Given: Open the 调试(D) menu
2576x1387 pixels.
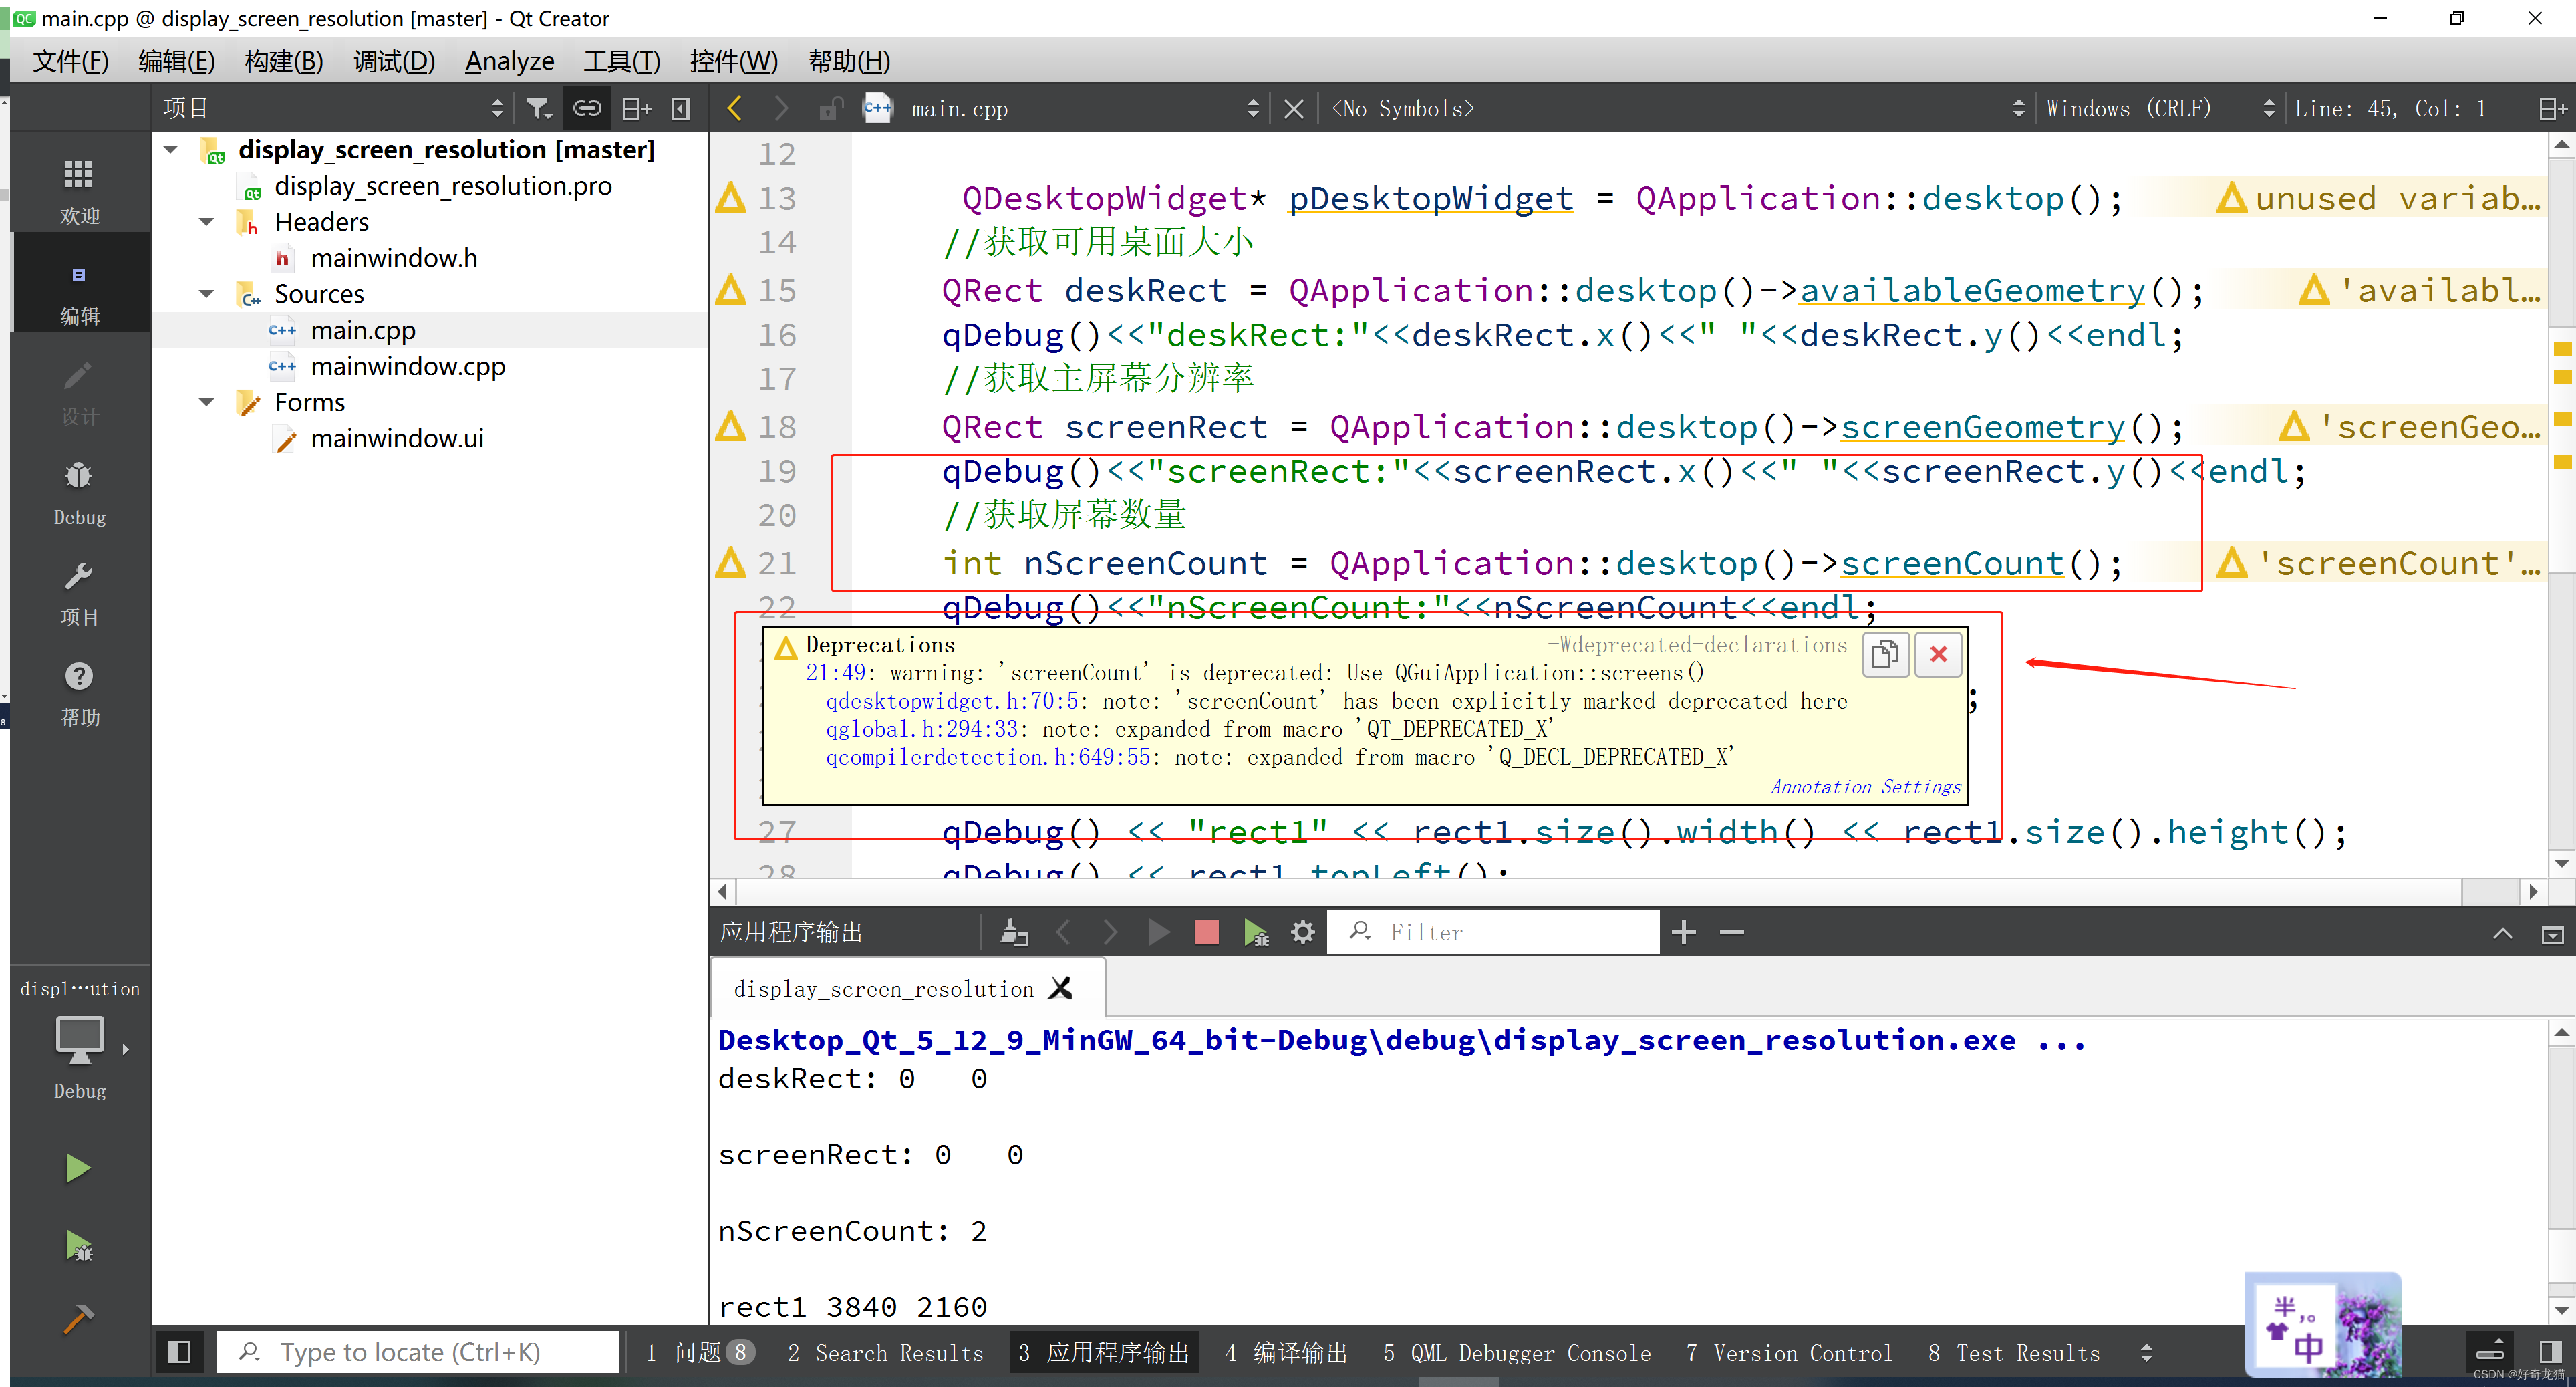Looking at the screenshot, I should (x=394, y=61).
